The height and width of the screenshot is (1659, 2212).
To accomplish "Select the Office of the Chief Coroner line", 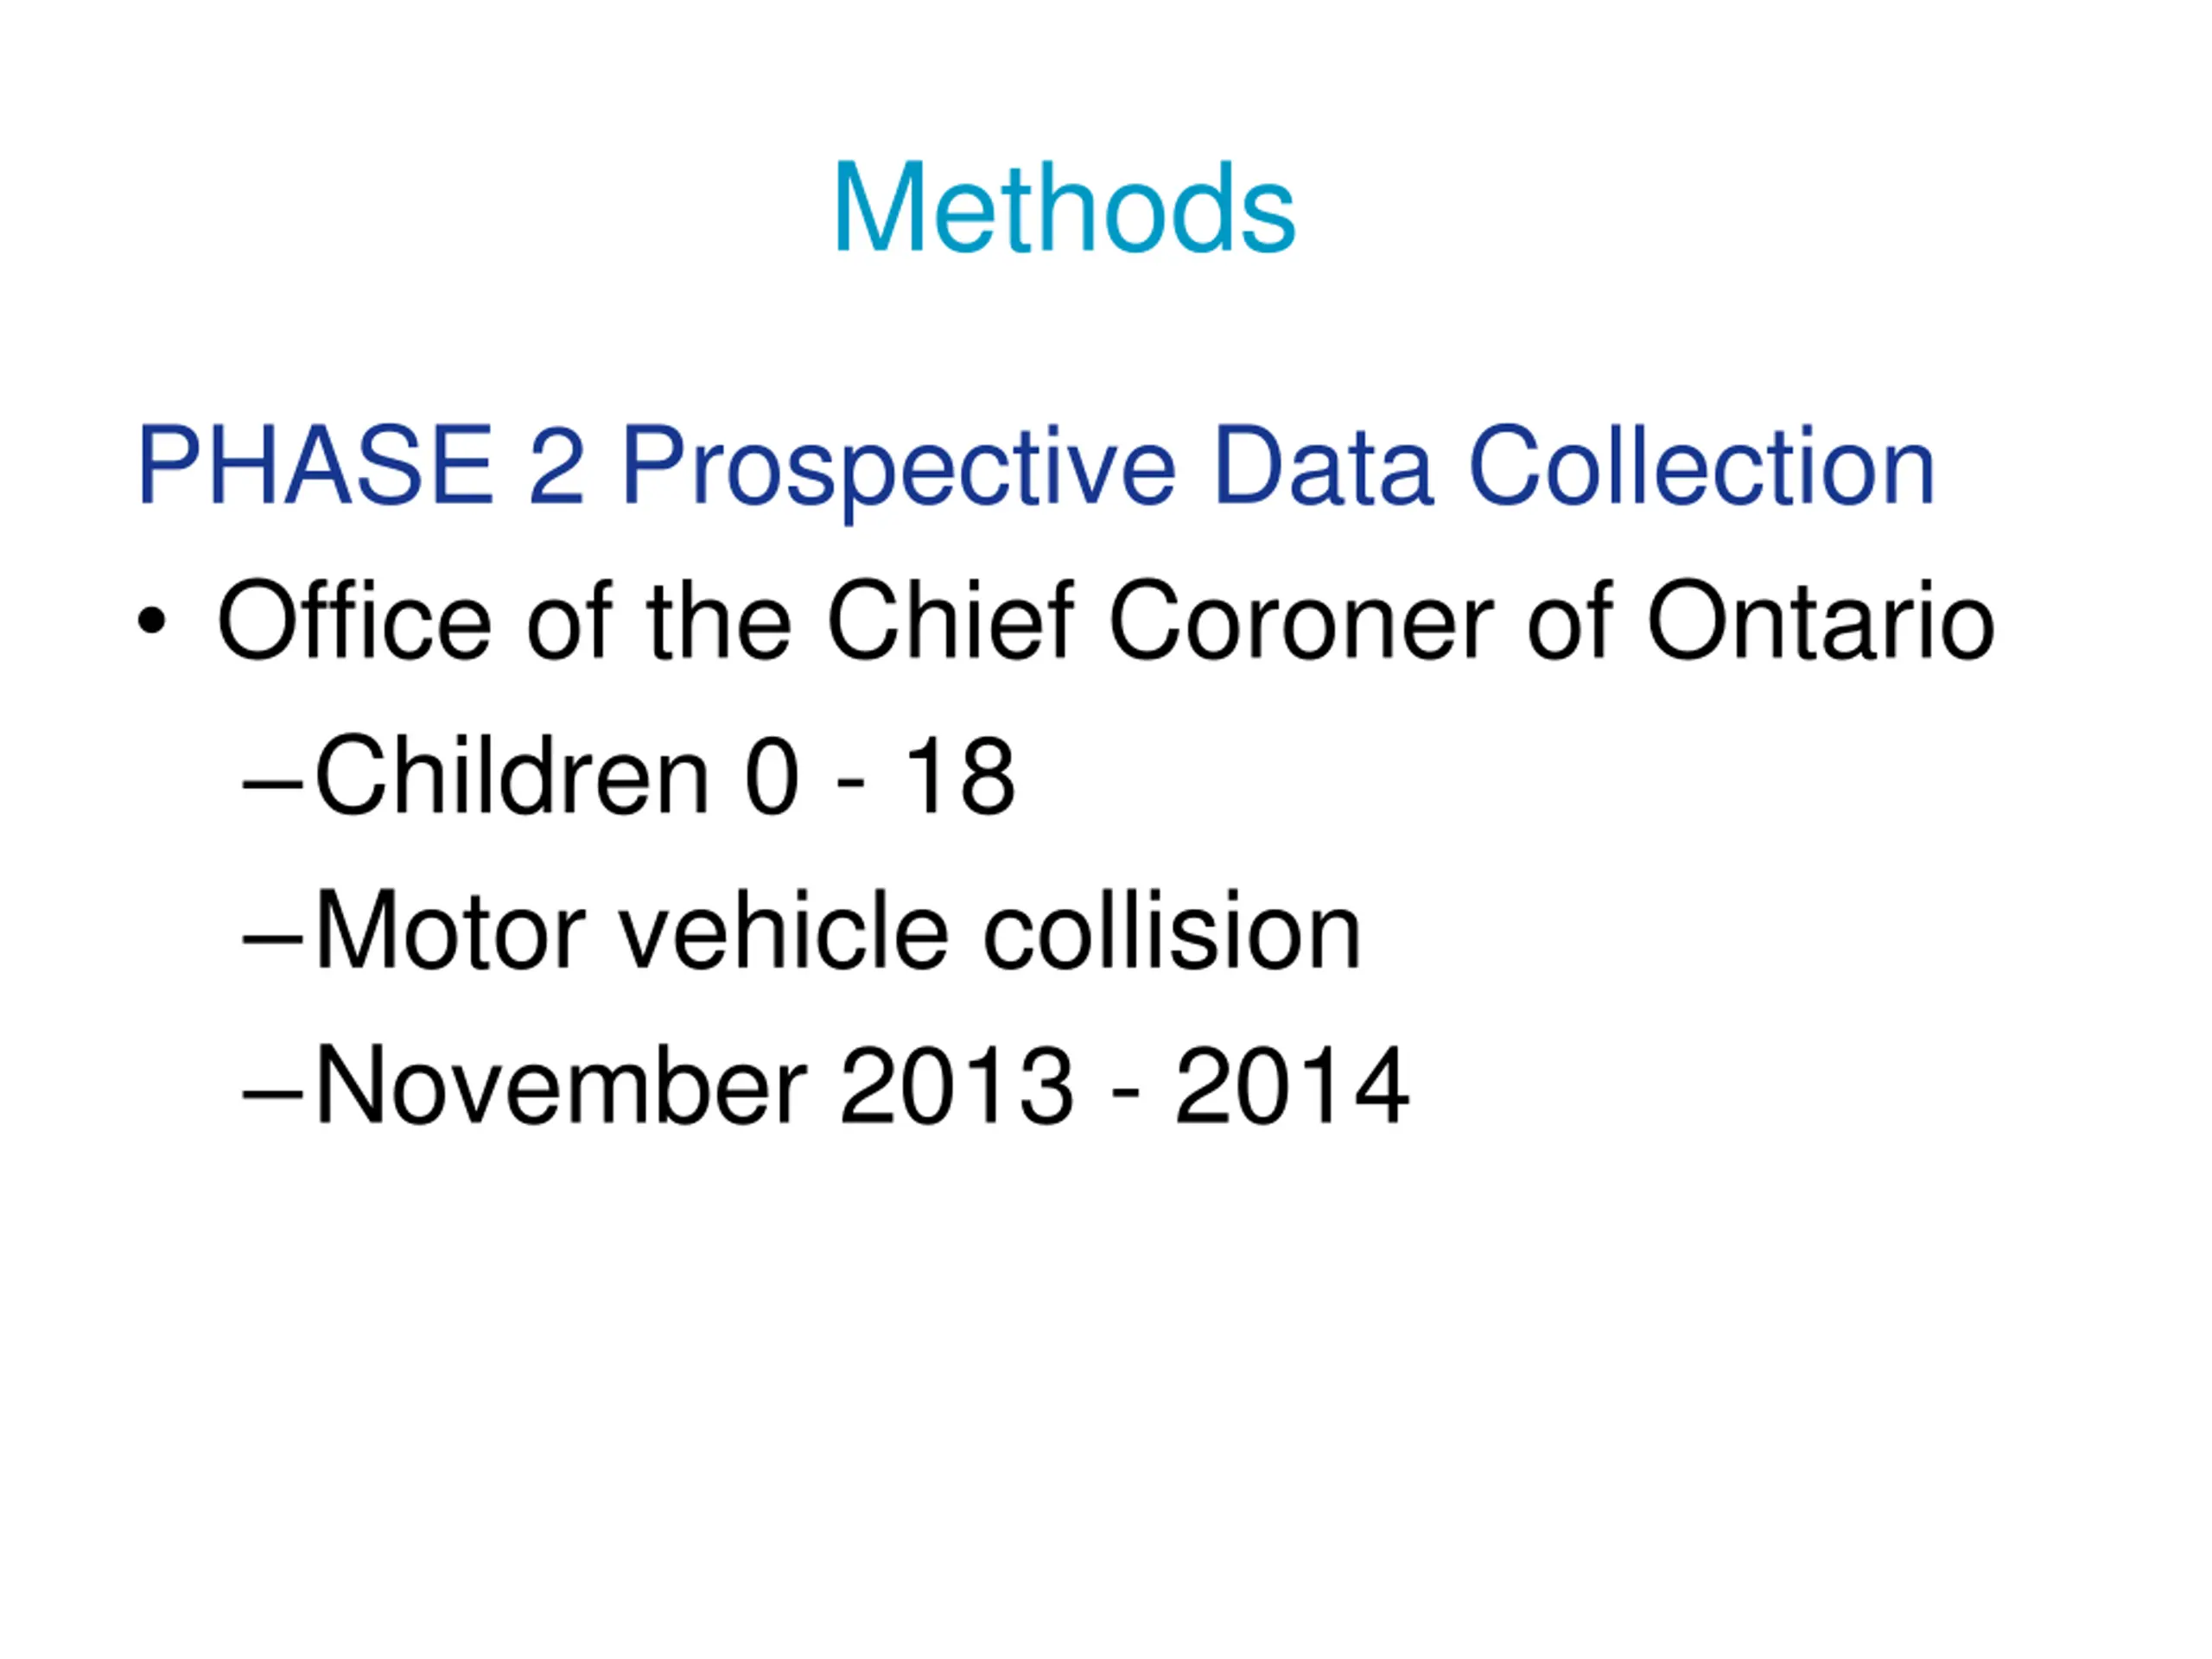I will 1106,620.
